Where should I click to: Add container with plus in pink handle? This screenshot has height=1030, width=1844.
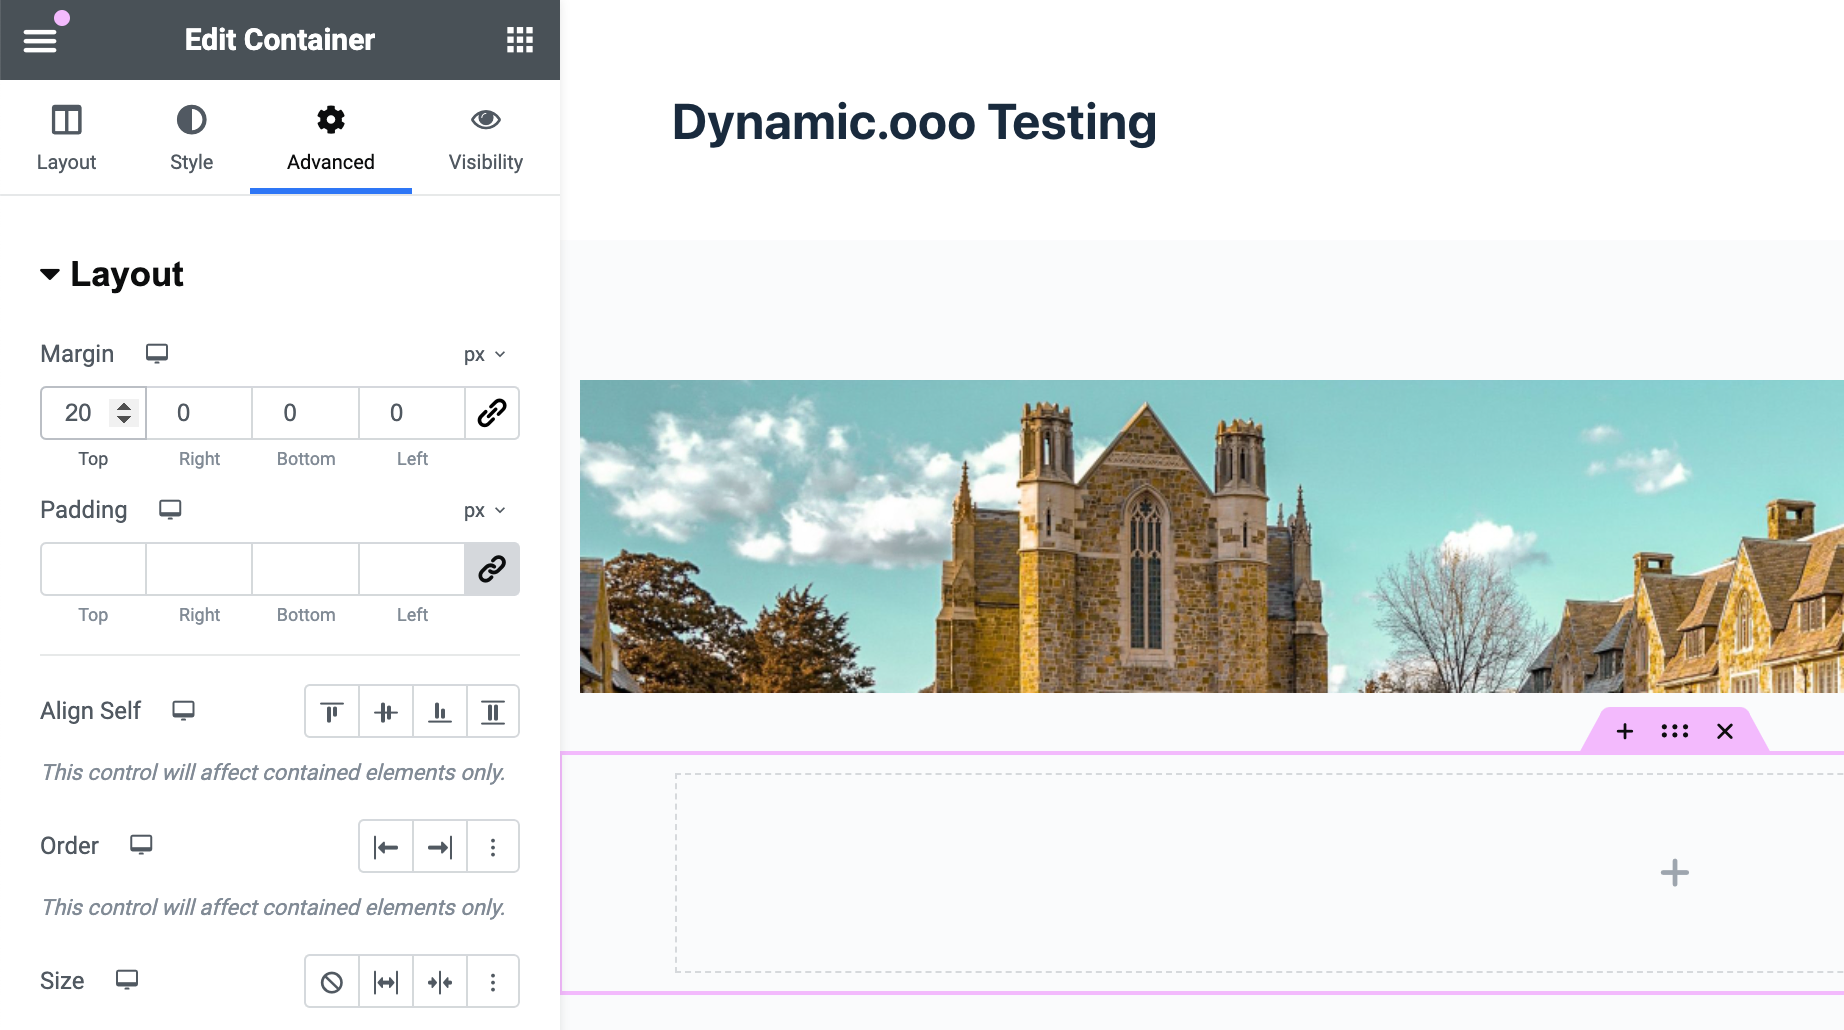coord(1624,731)
